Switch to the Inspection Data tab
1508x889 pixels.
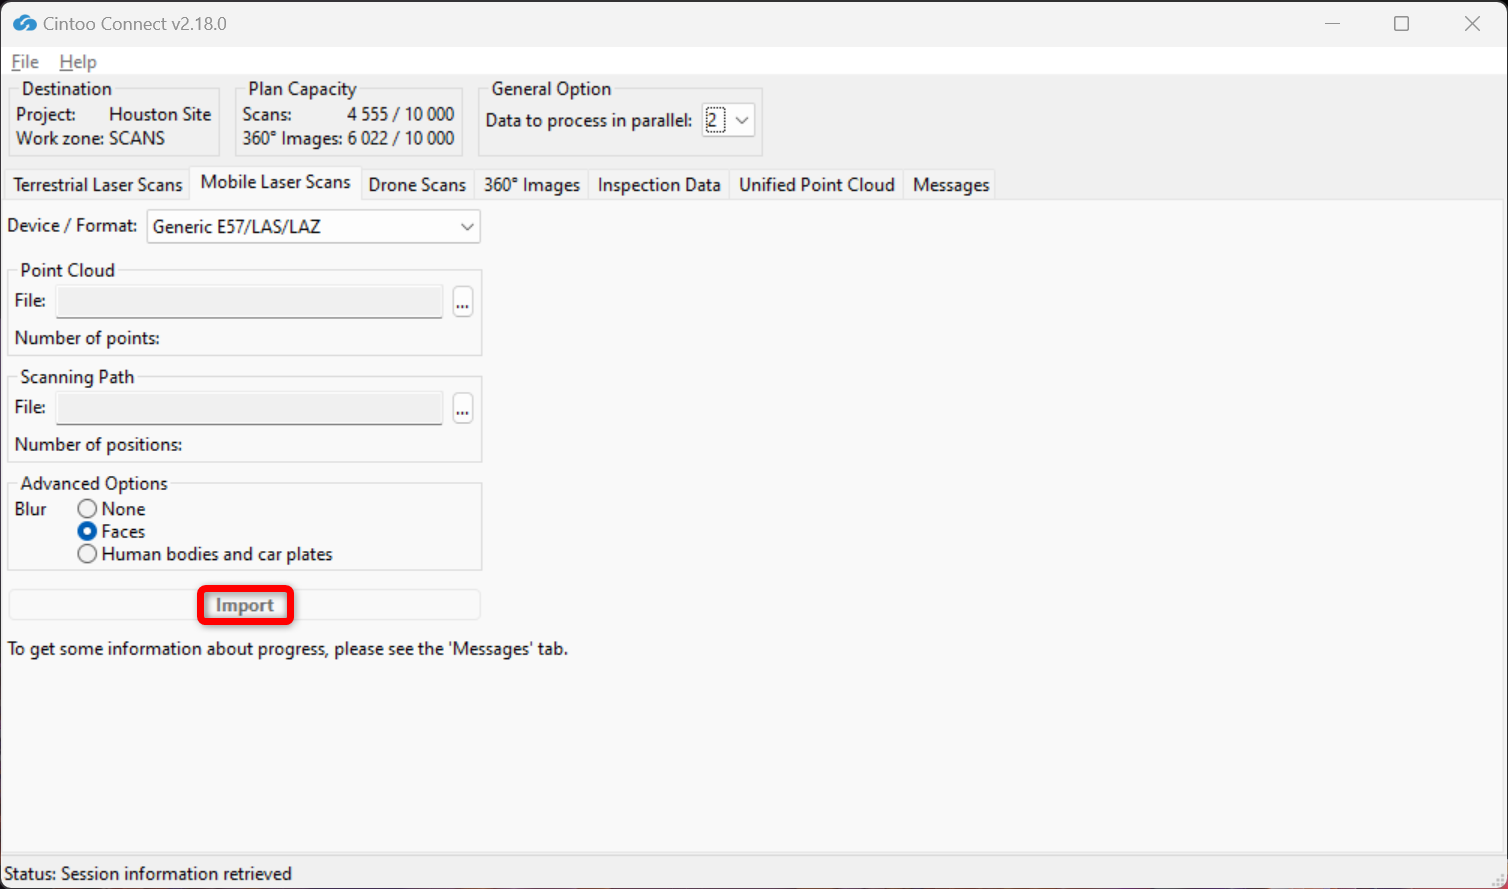click(x=659, y=185)
